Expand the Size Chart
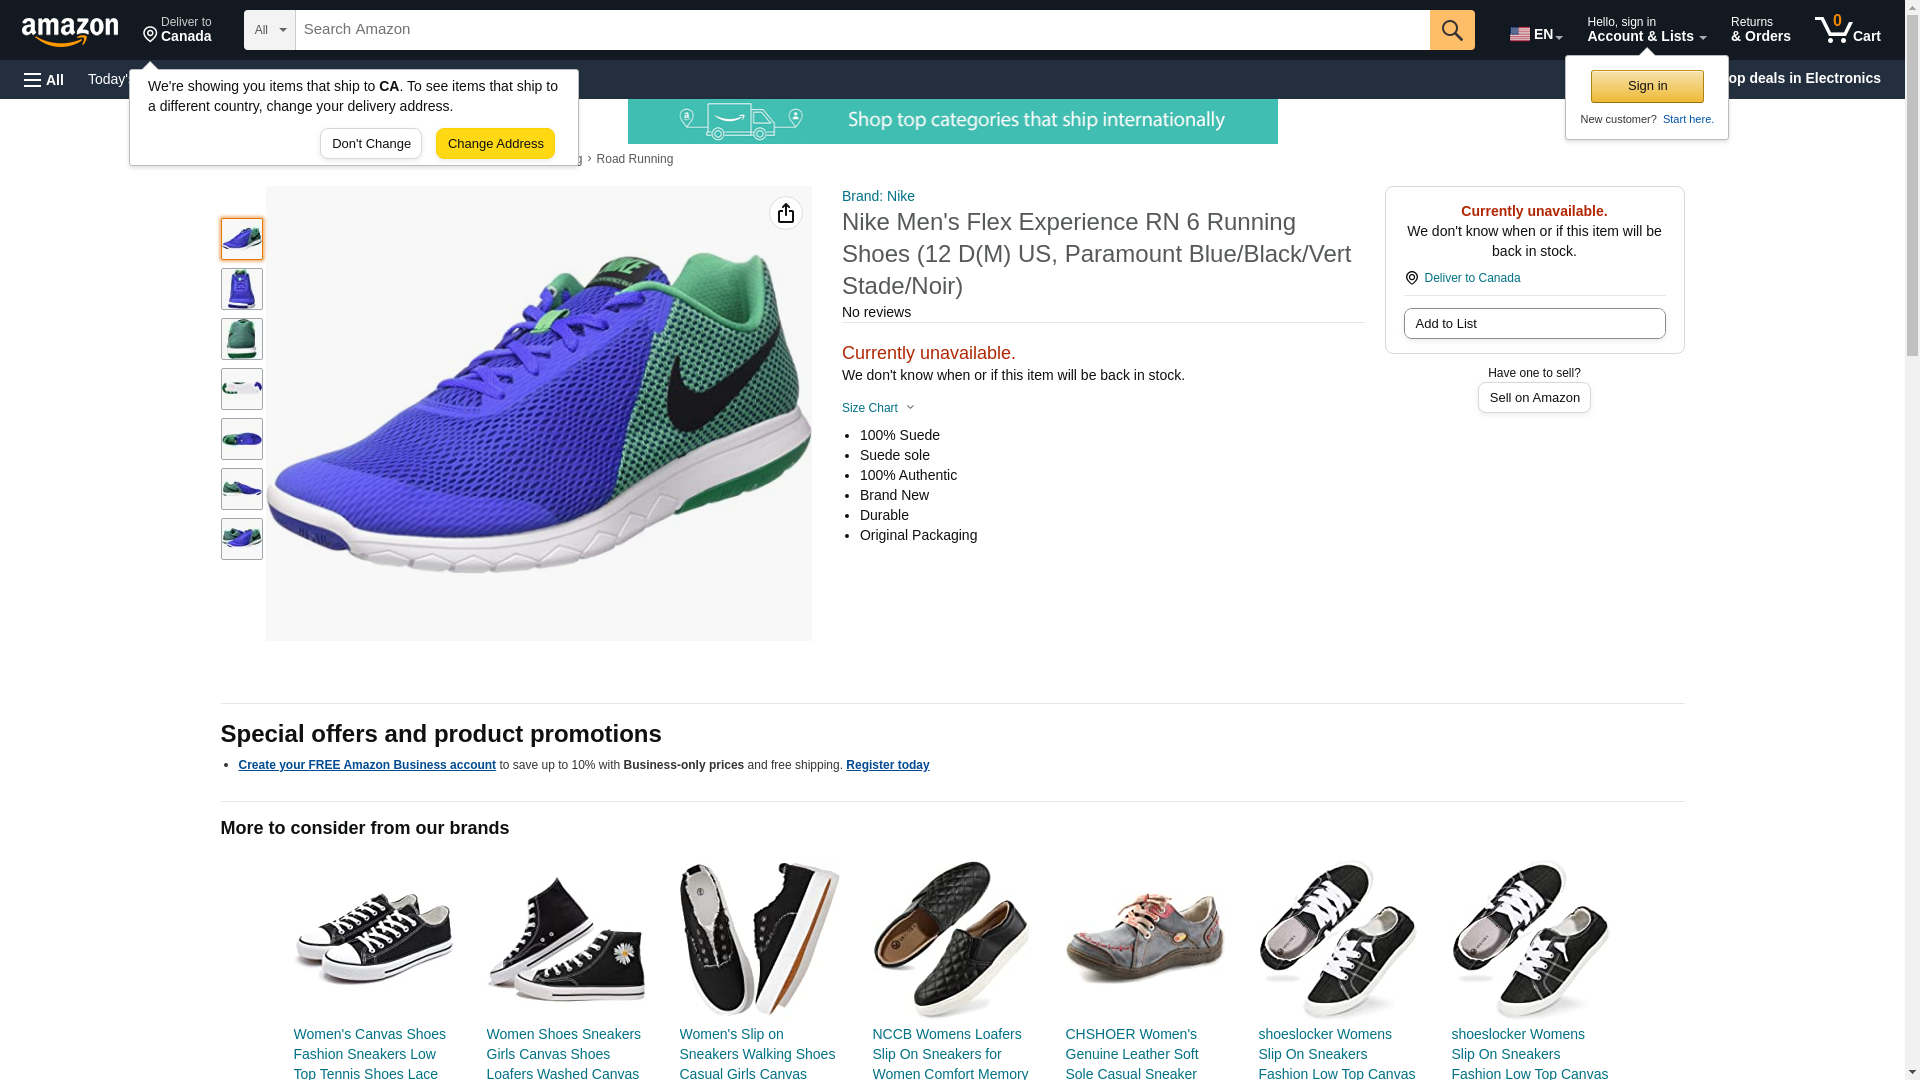This screenshot has height=1080, width=1920. [877, 408]
